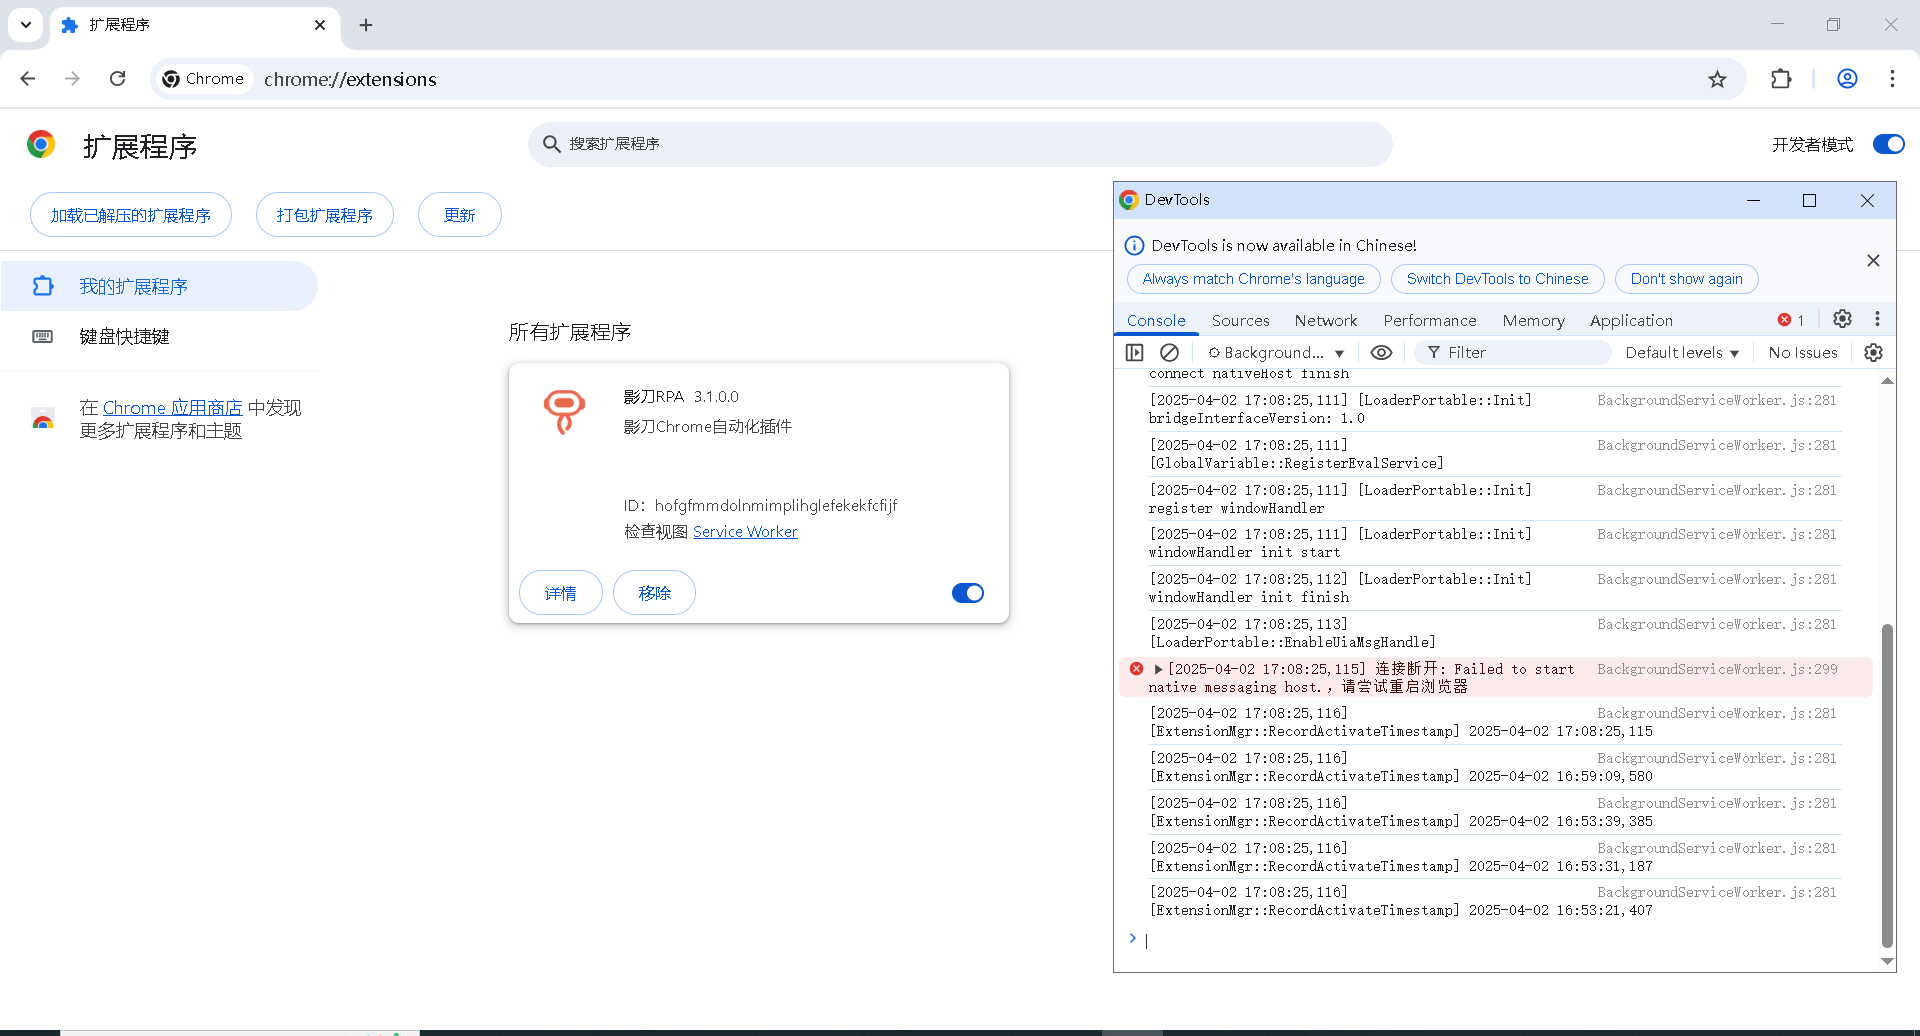Toggle the DevTools console sidebar icon
This screenshot has width=1920, height=1036.
(x=1134, y=352)
